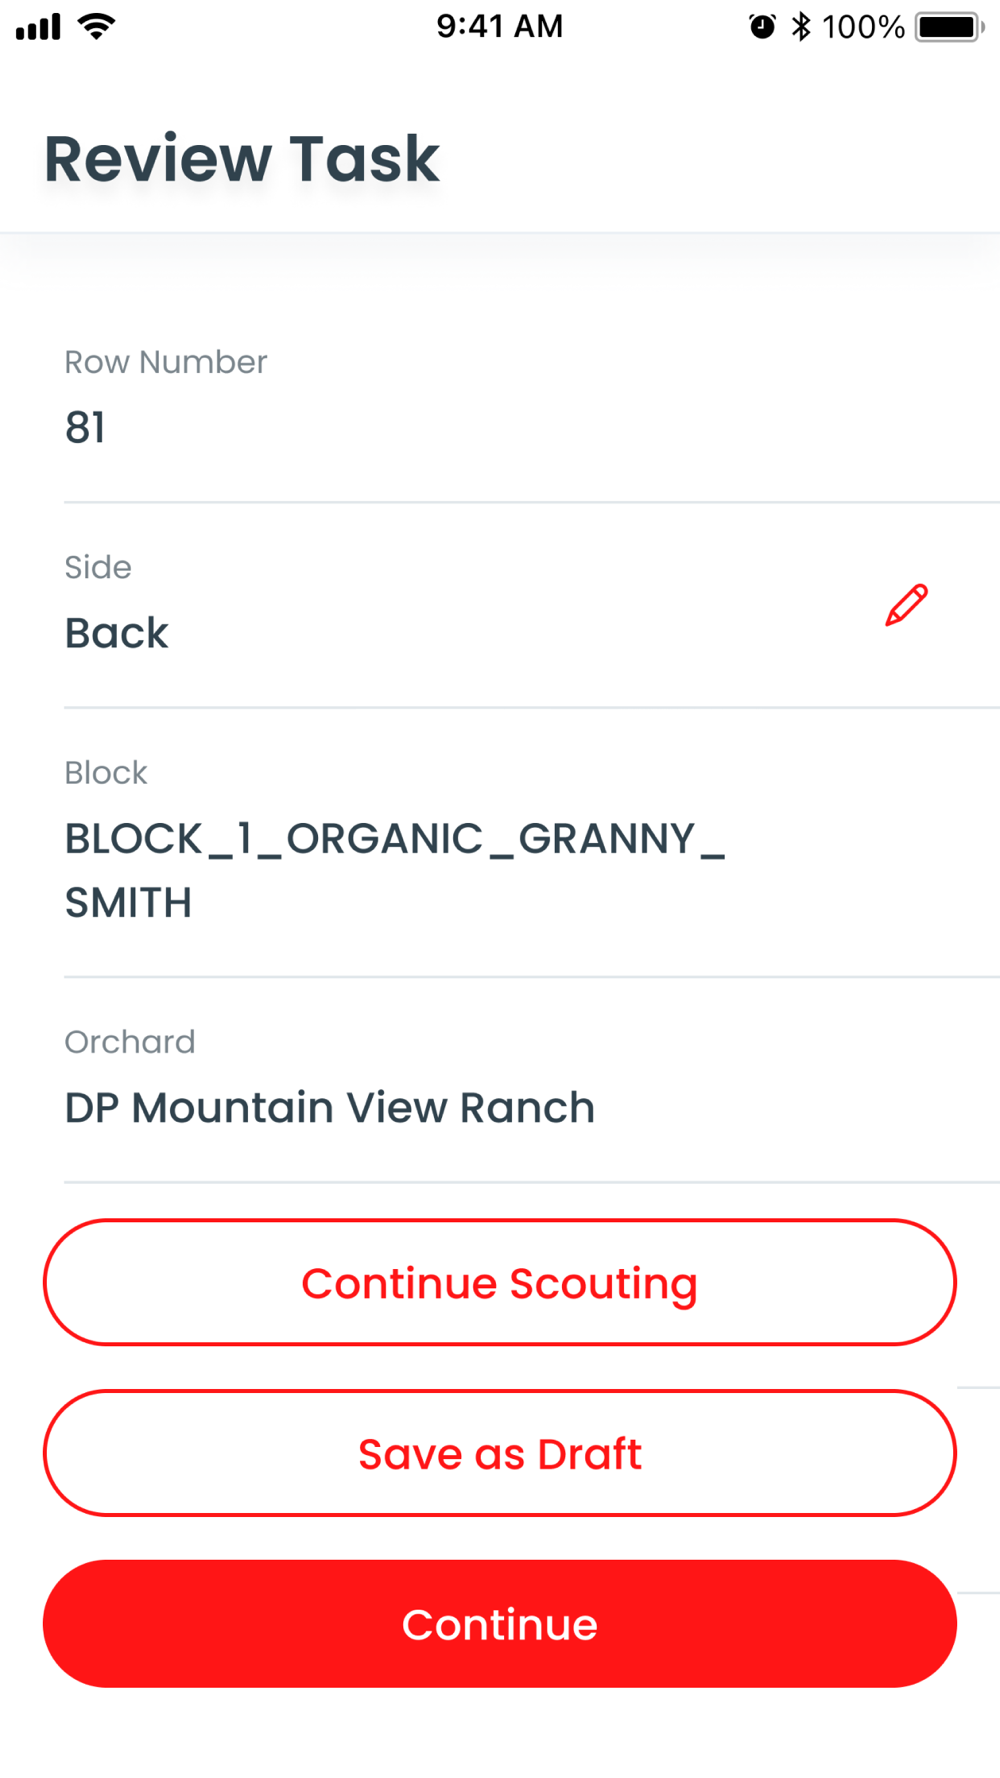Tap the pencil edit icon for Side

point(906,606)
